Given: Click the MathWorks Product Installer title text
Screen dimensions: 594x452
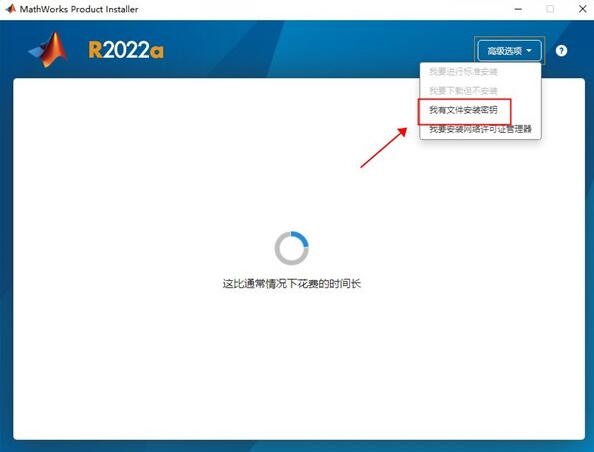Looking at the screenshot, I should click(x=79, y=9).
